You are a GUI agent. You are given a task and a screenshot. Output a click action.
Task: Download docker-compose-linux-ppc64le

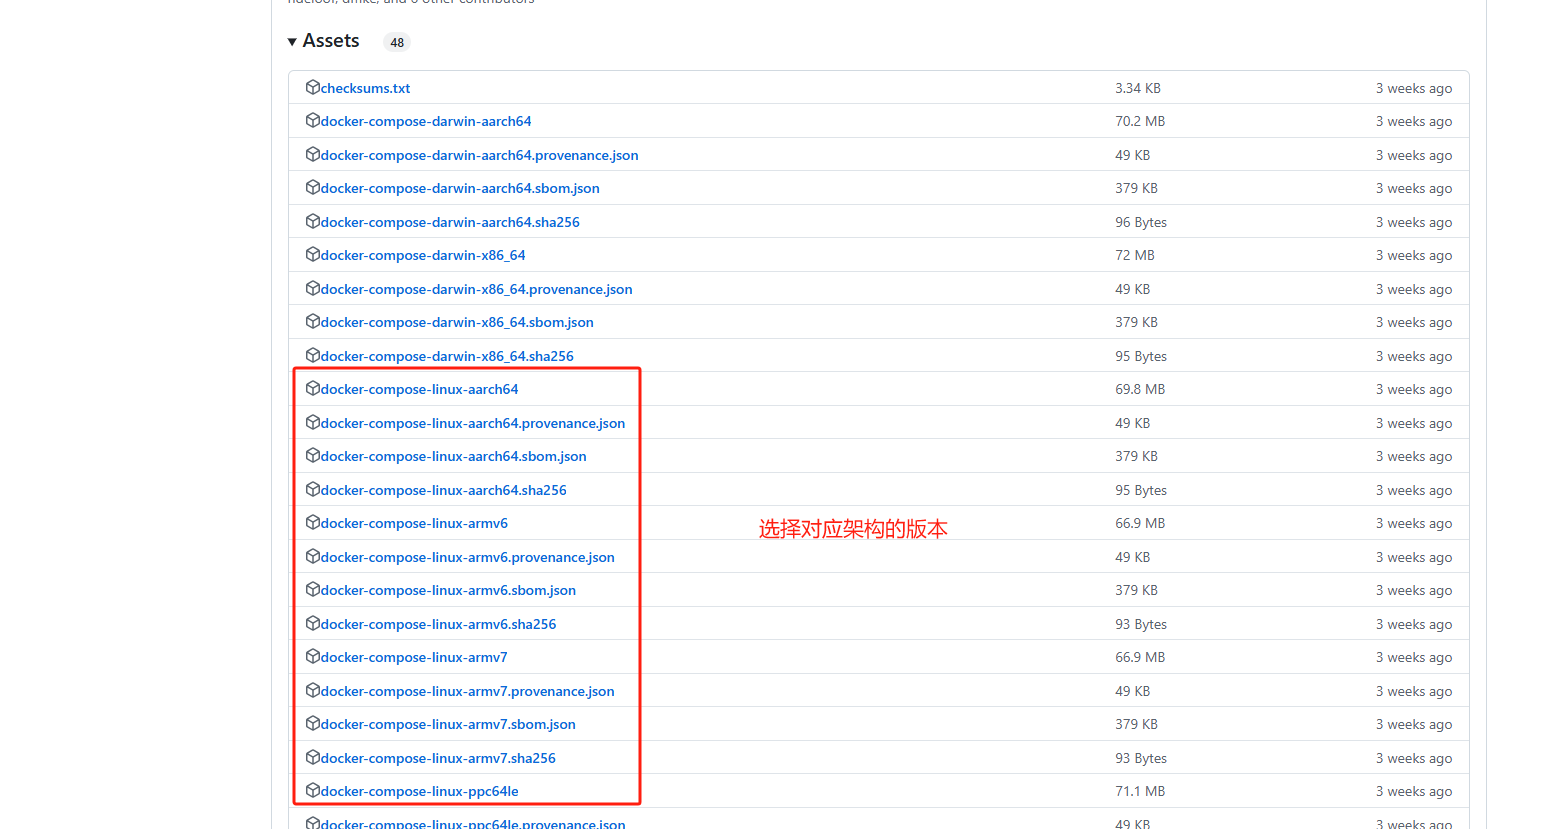click(416, 791)
